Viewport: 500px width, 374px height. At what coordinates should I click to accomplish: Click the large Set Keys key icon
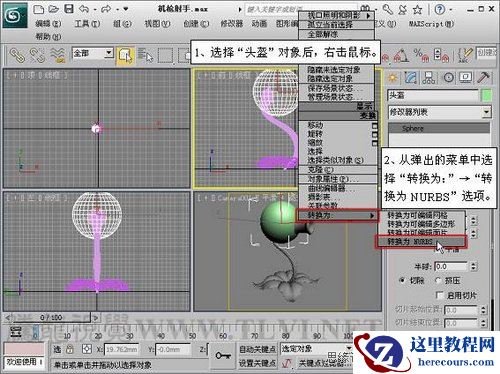tap(223, 355)
